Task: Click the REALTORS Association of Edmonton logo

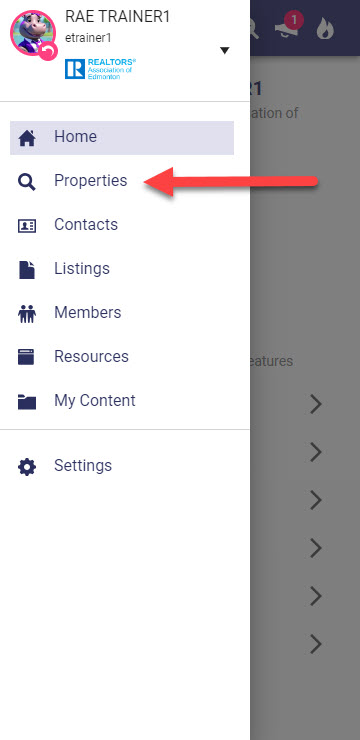Action: point(100,69)
